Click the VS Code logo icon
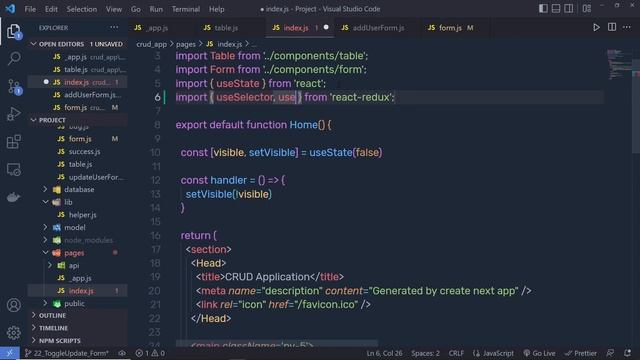Viewport: 640px width, 360px height. pos(10,9)
